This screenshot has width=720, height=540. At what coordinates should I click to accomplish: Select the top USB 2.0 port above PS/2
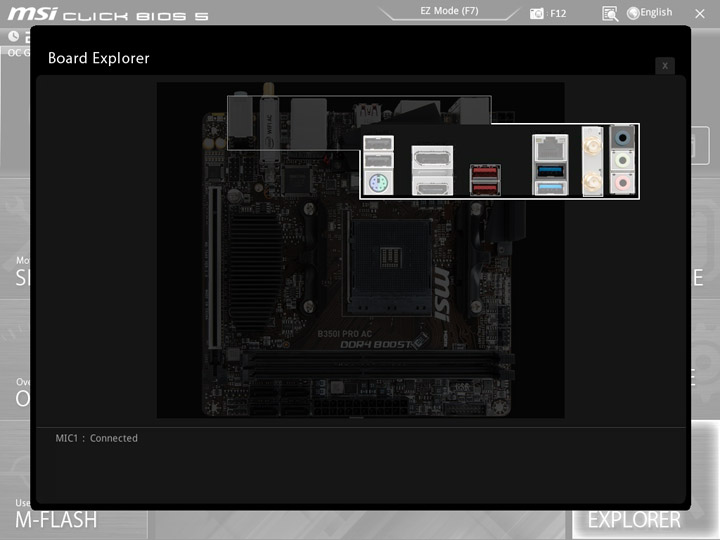(378, 144)
